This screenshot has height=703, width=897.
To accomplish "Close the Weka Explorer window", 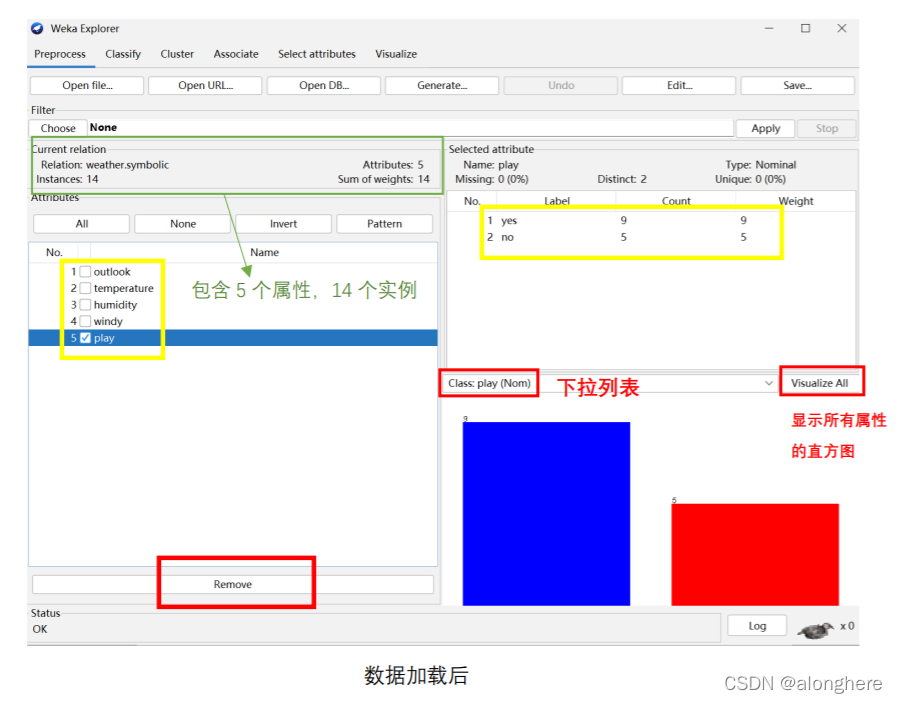I will point(842,28).
